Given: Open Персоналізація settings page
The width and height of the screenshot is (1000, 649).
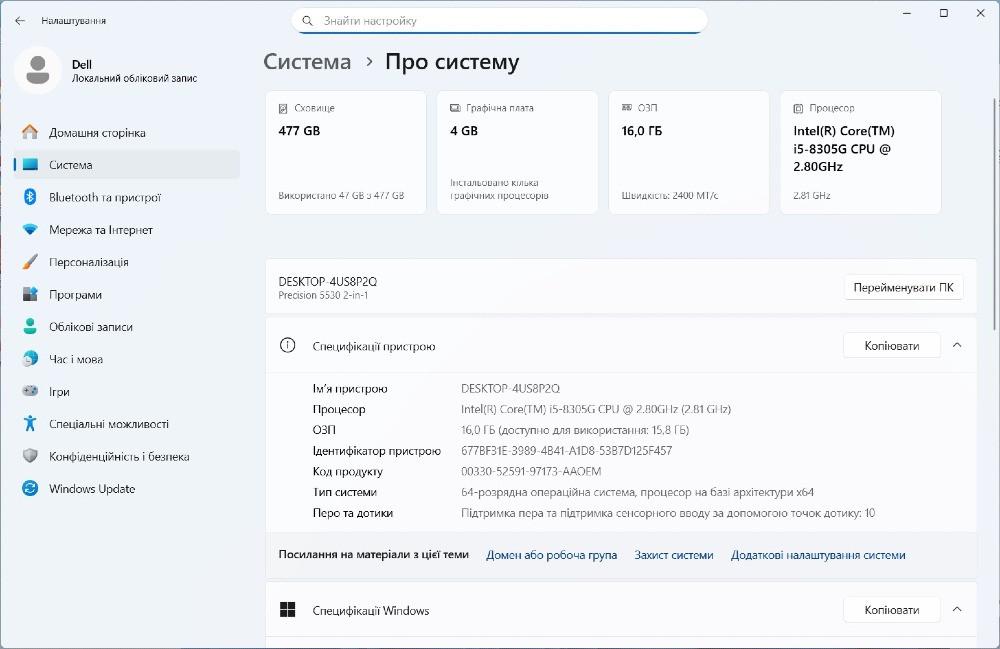Looking at the screenshot, I should pyautogui.click(x=127, y=262).
